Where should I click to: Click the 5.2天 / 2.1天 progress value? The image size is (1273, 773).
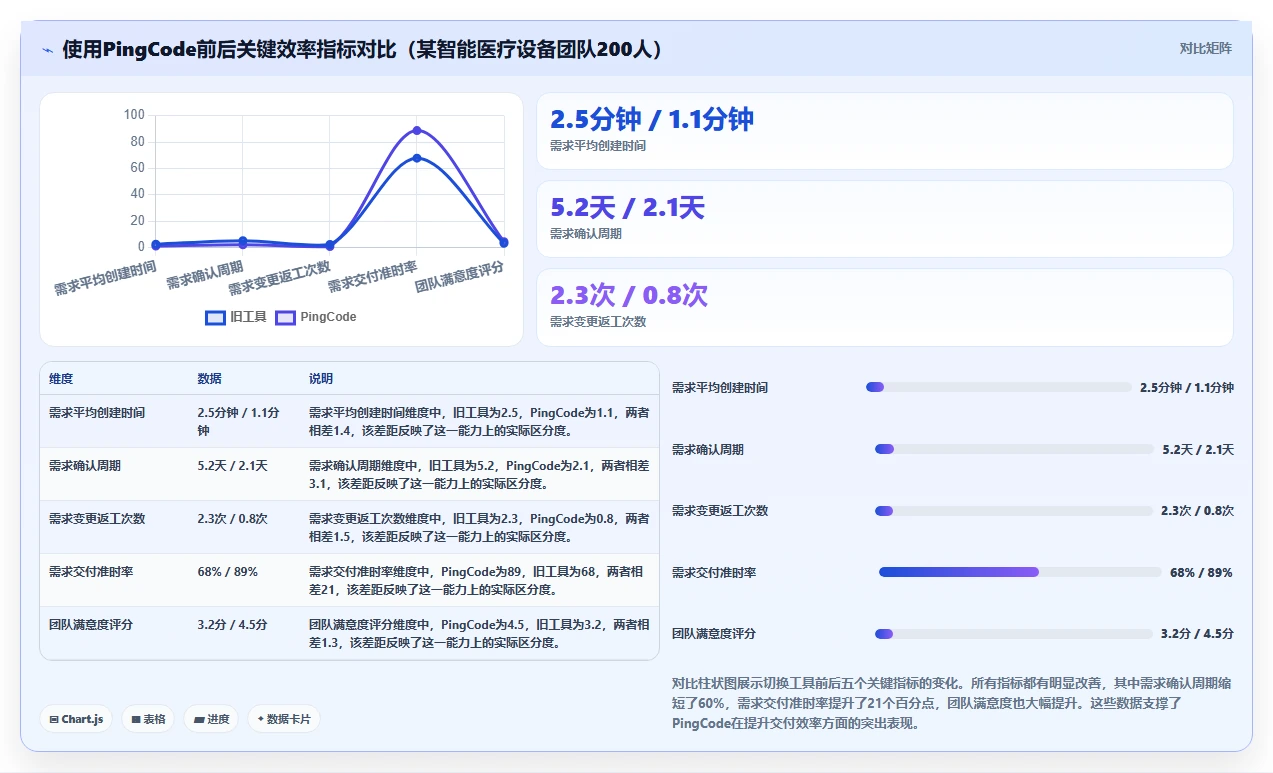(x=1198, y=450)
